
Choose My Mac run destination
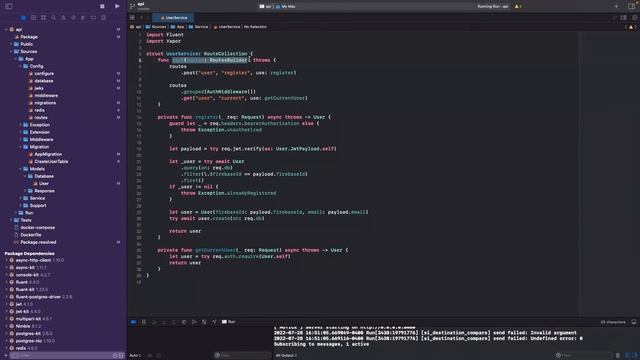tap(286, 7)
